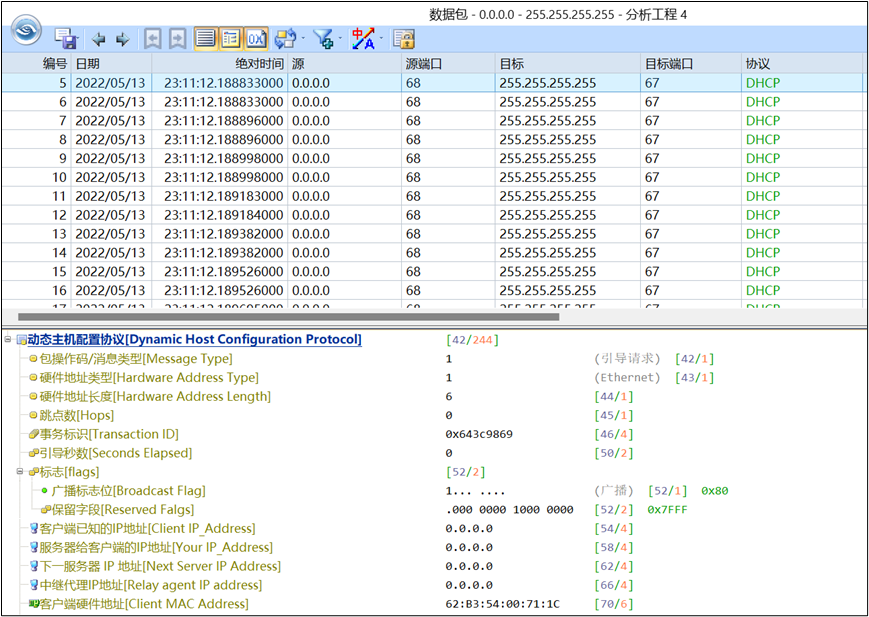Viewport: 869px width, 617px height.
Task: Collapse the 标志[flags] tree node
Action: 20,472
